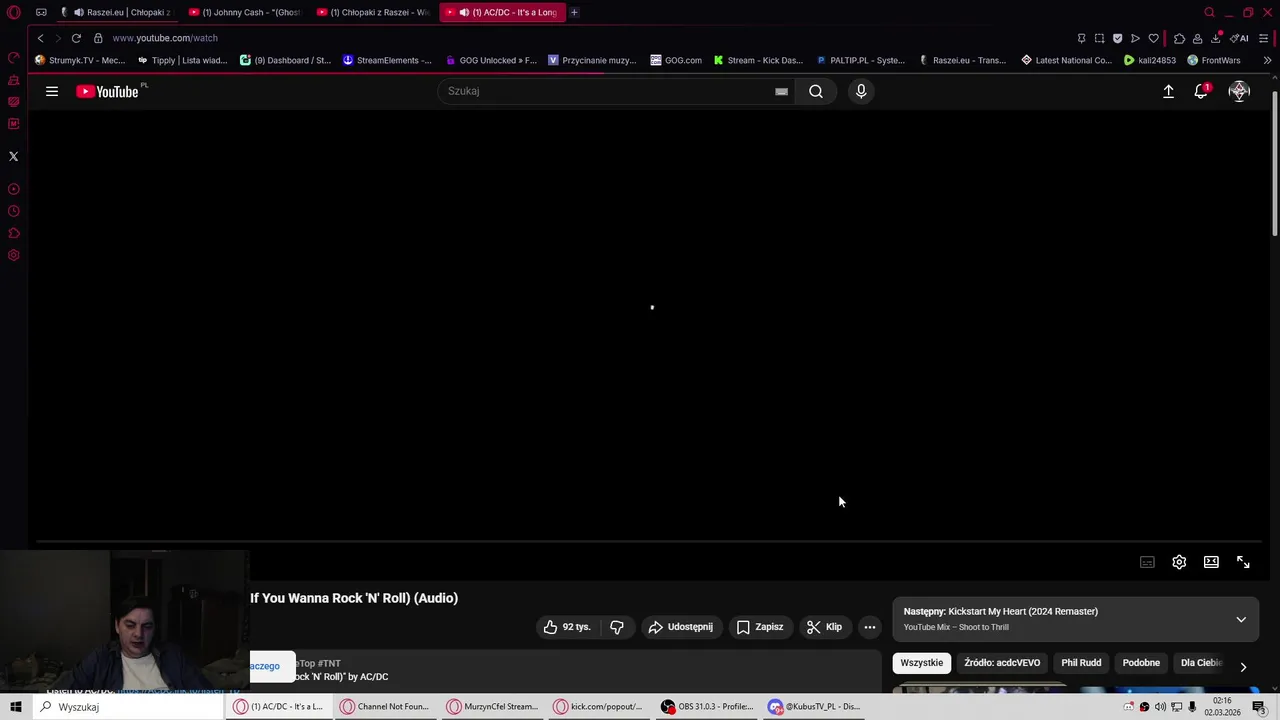The height and width of the screenshot is (720, 1280).
Task: Start voice search with the microphone
Action: tap(861, 91)
